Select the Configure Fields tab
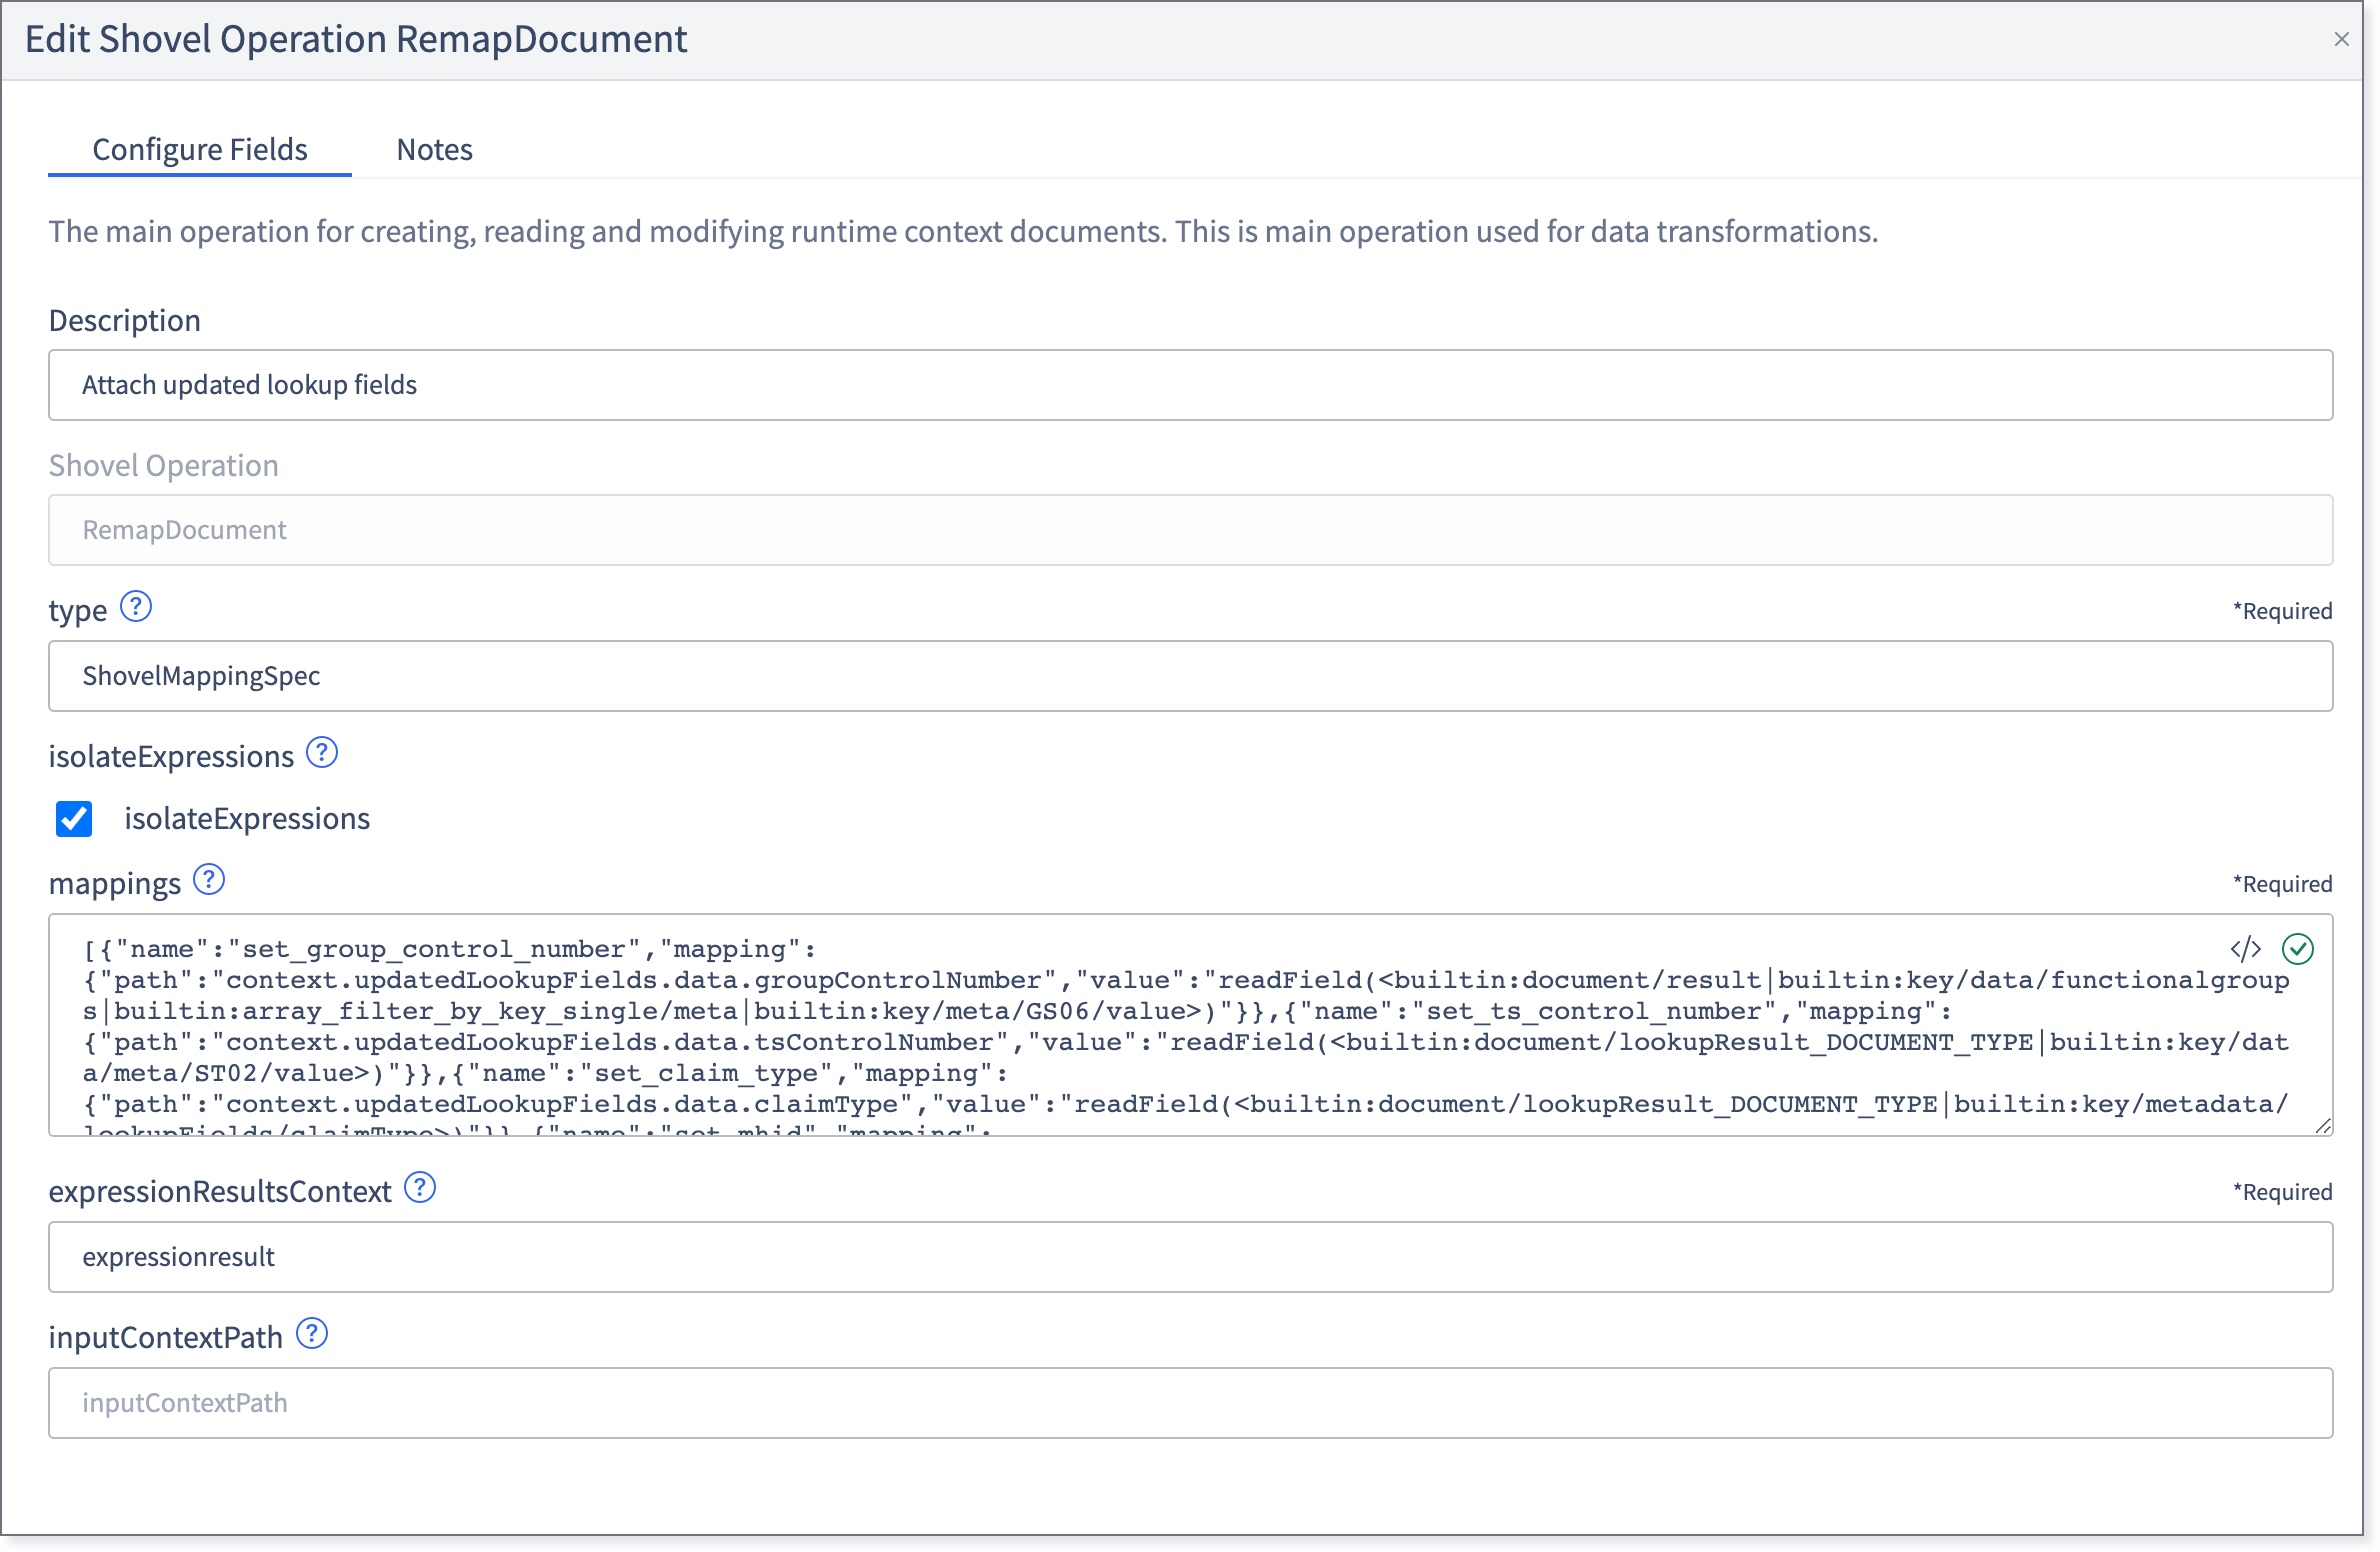 click(200, 149)
